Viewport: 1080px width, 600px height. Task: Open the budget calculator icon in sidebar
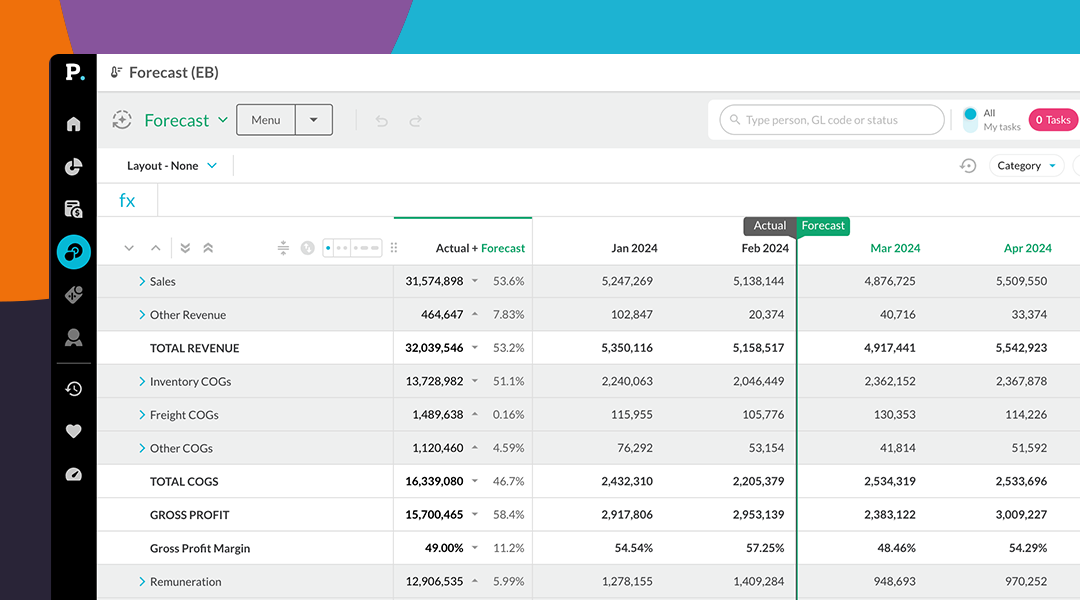point(74,209)
